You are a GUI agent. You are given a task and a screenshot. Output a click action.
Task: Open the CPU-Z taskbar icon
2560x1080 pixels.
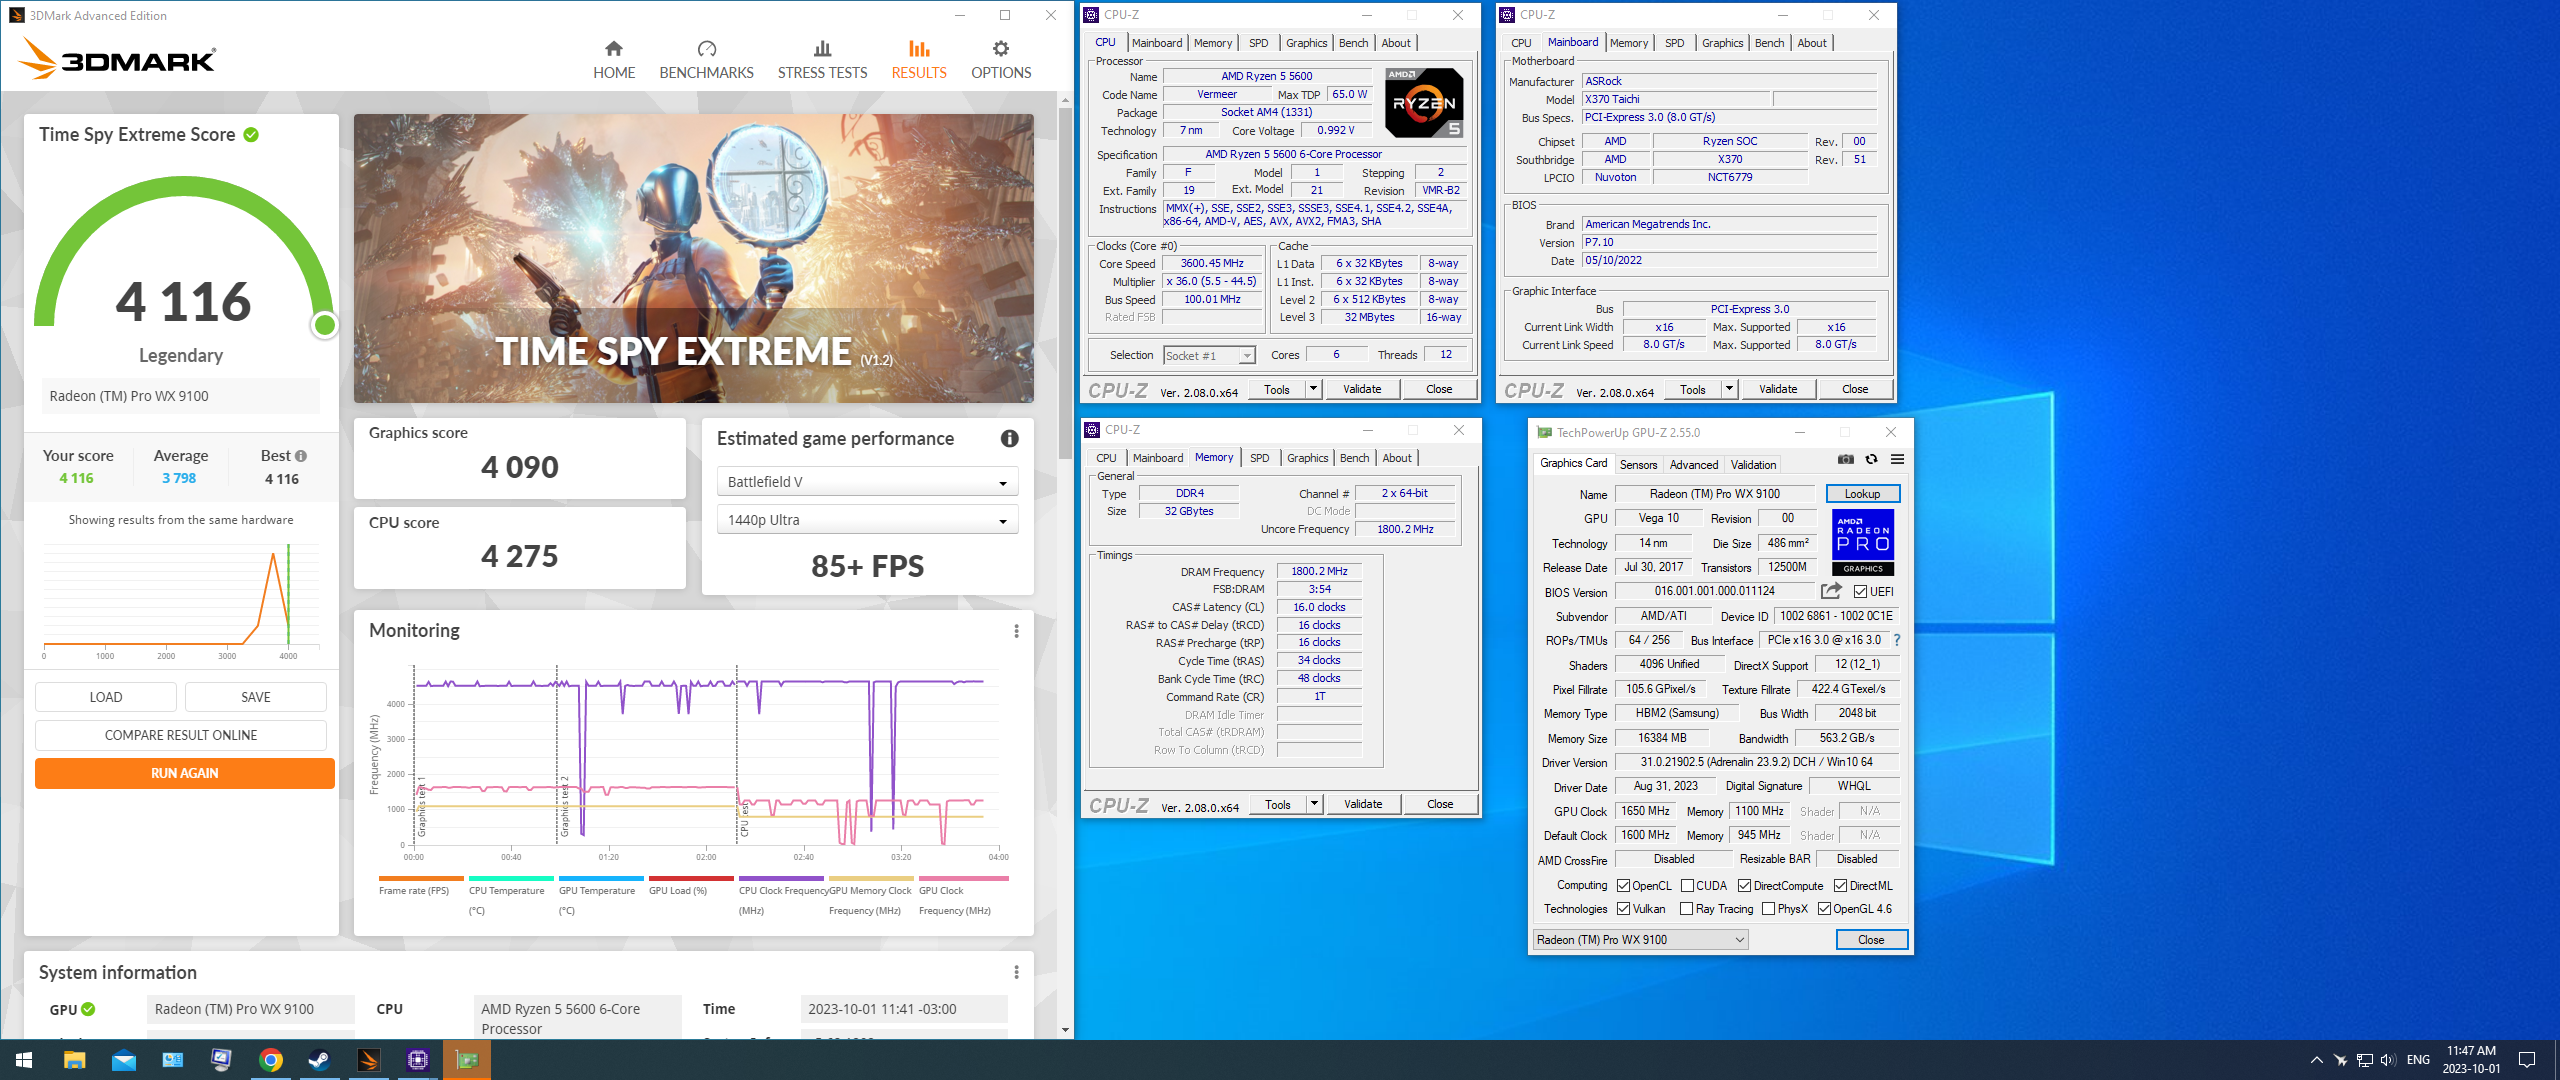[418, 1060]
